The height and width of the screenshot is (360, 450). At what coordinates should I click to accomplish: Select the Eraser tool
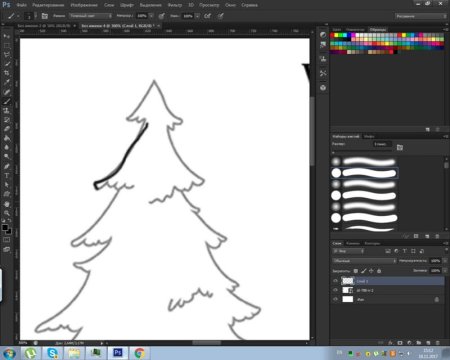click(7, 129)
